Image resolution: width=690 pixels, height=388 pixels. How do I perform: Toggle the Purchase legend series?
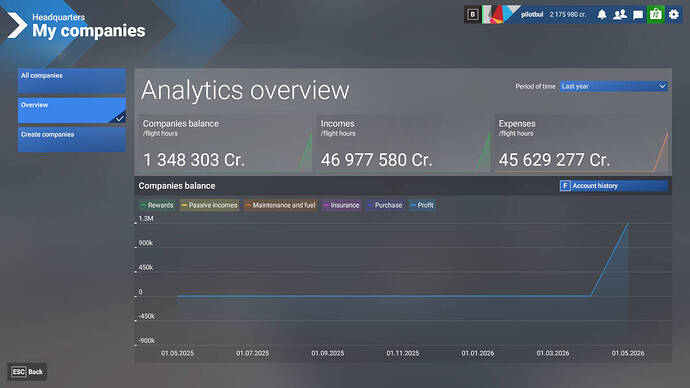(x=385, y=205)
